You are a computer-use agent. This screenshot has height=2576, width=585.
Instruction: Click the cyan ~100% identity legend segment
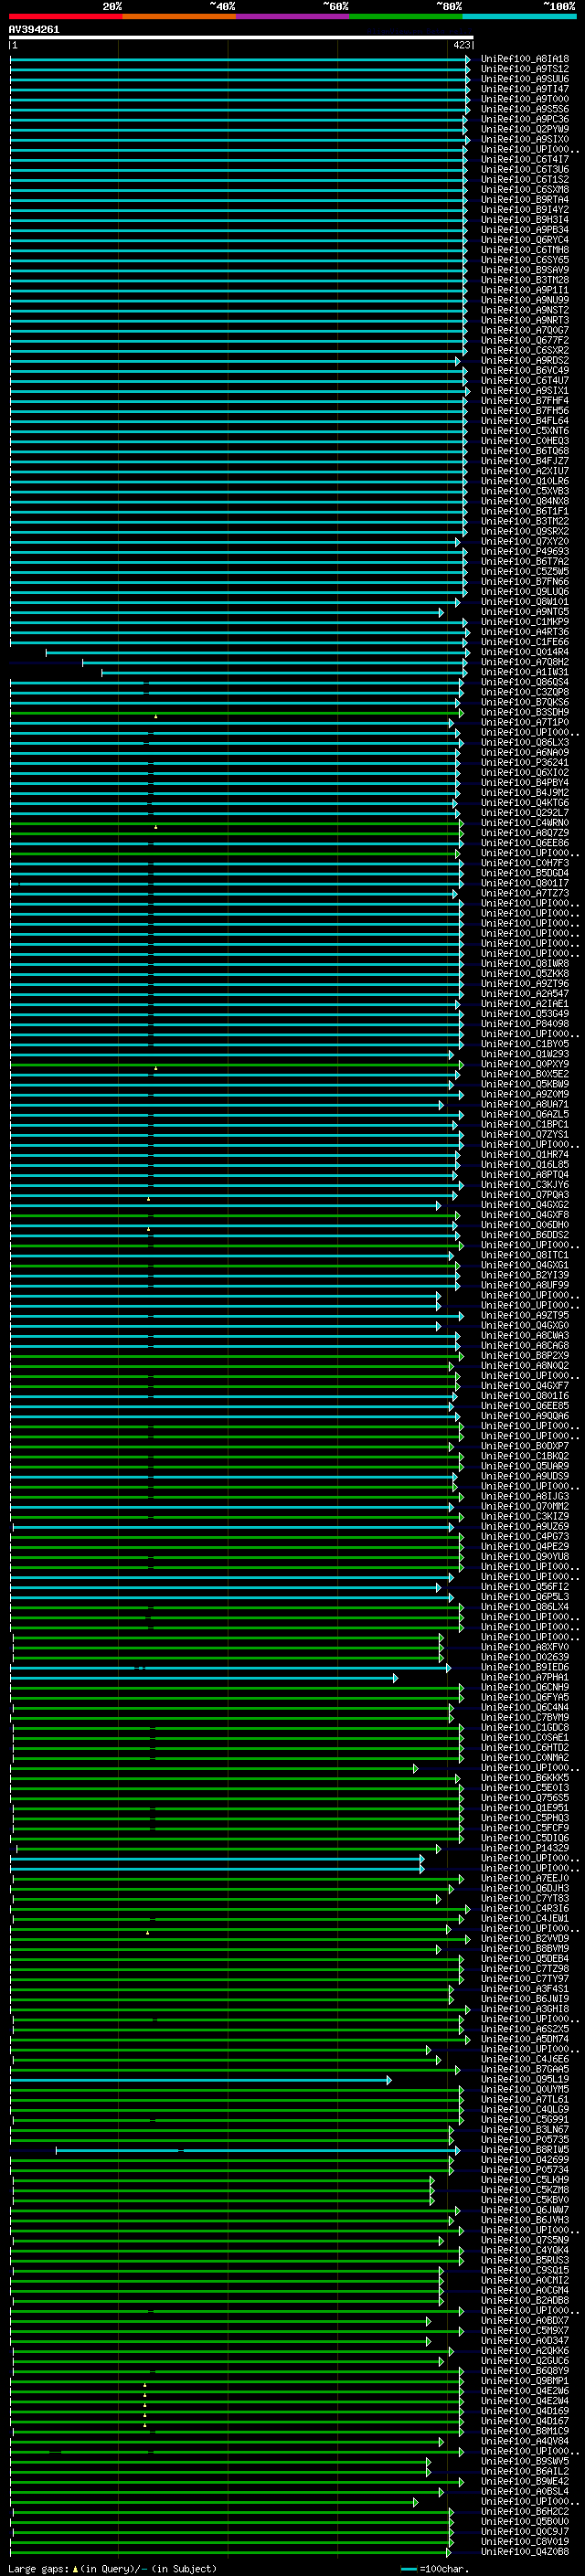click(x=519, y=16)
